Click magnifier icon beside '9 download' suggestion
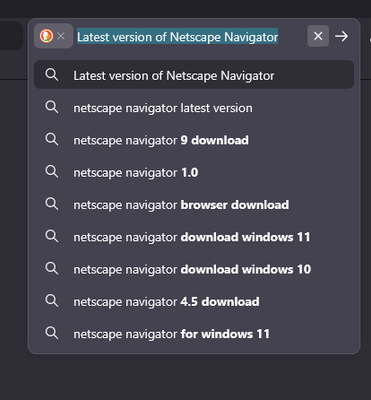The width and height of the screenshot is (371, 400). pos(52,140)
